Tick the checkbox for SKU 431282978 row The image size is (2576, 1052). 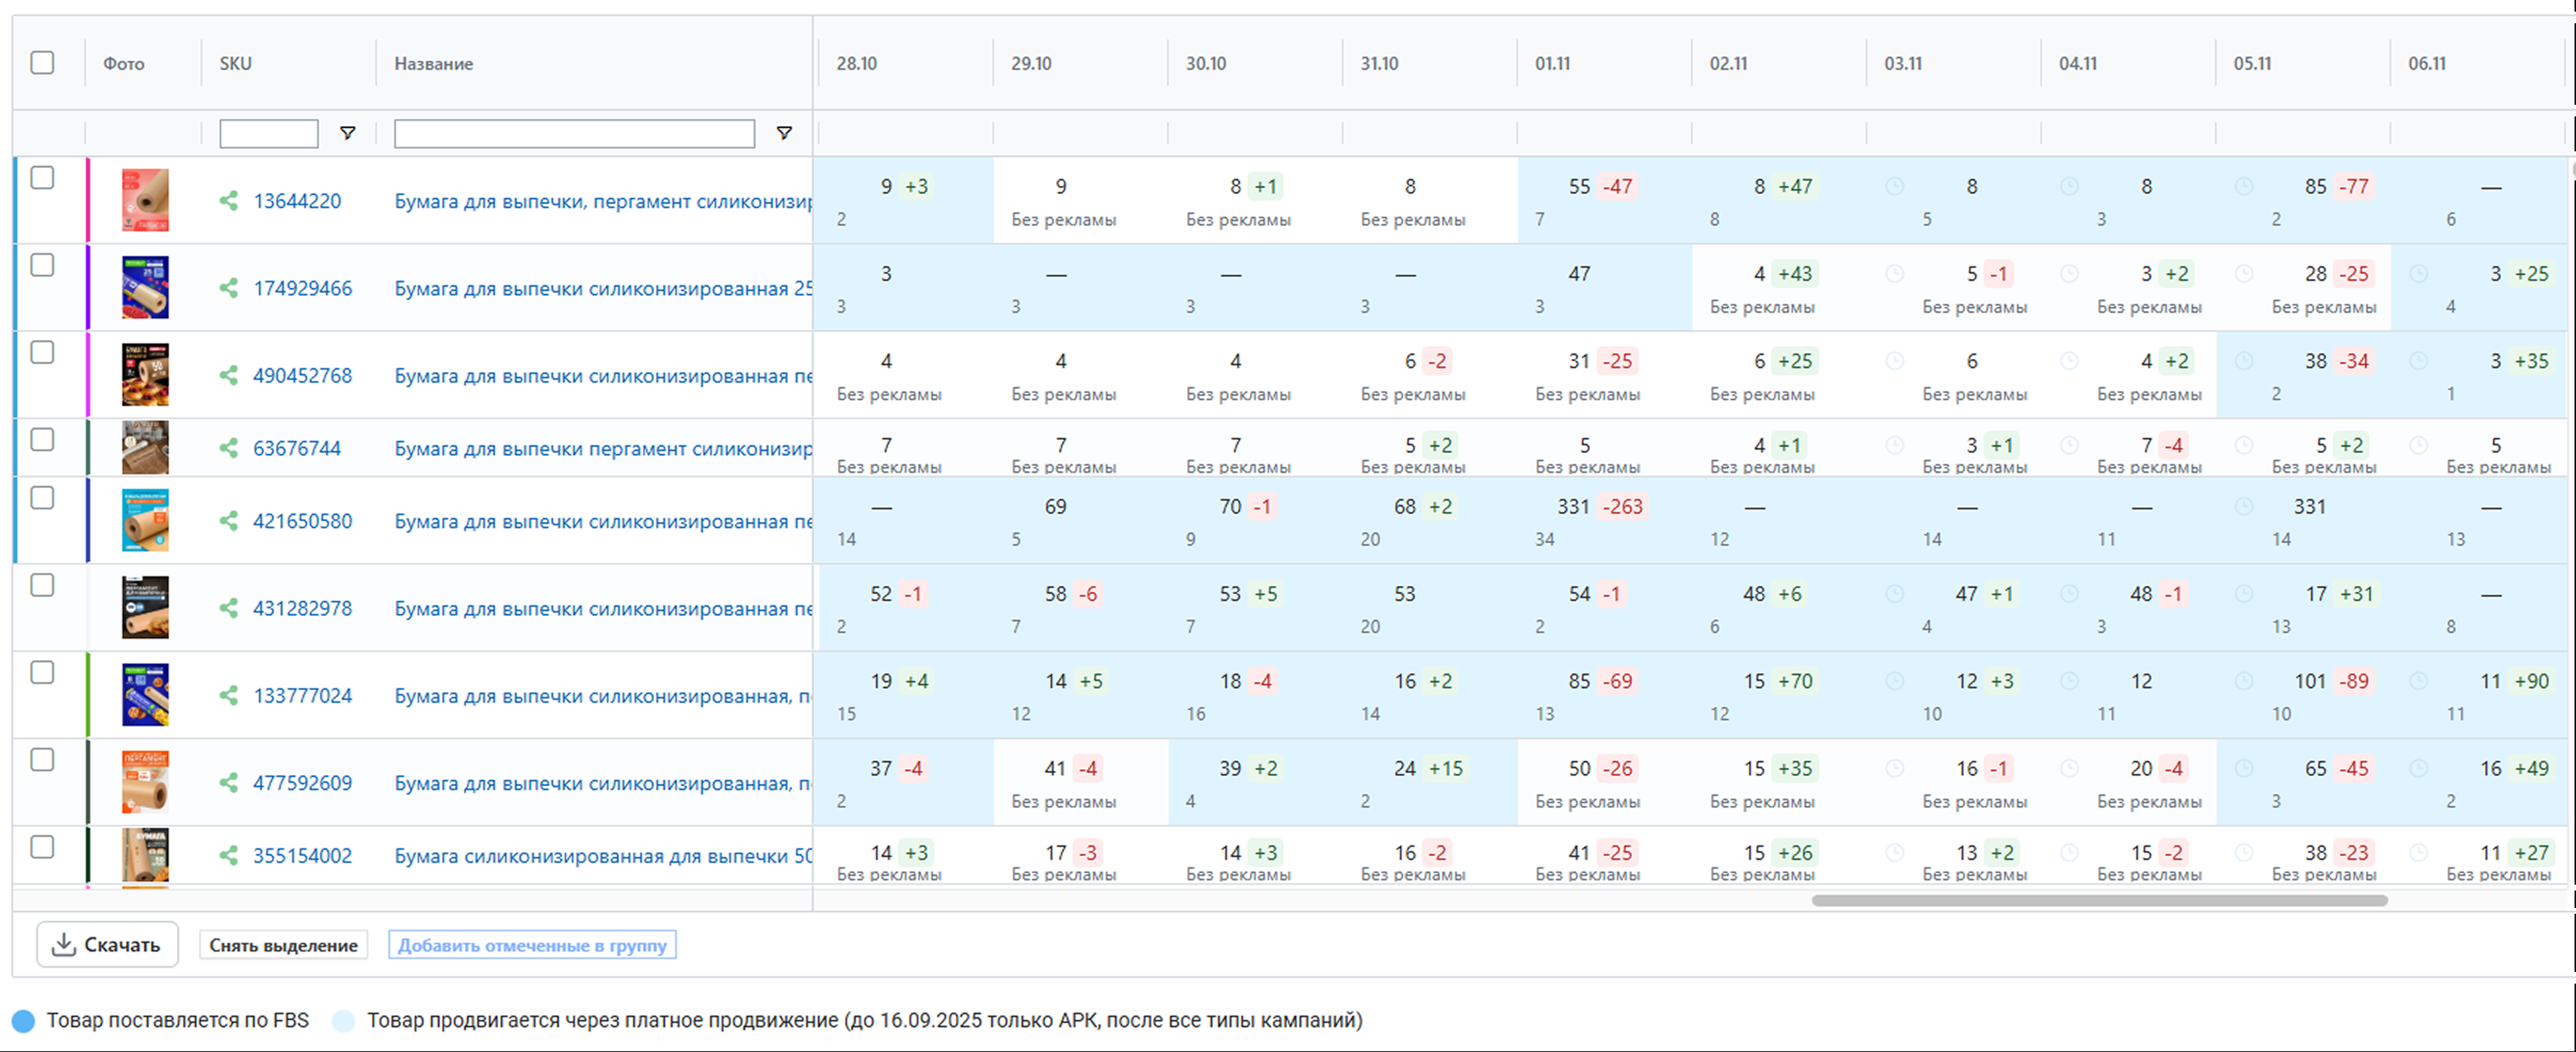(42, 585)
